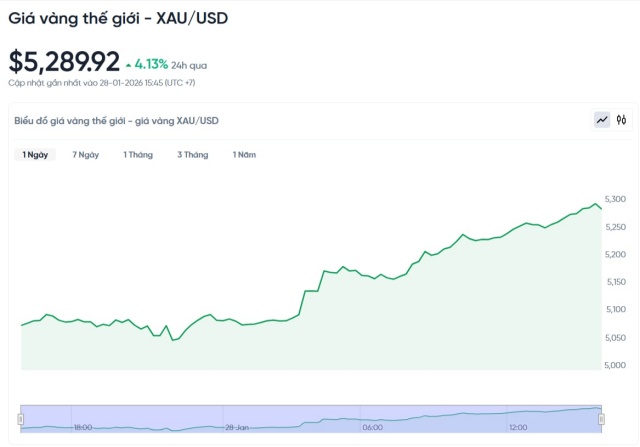The width and height of the screenshot is (640, 447).
Task: Click the 06:00 mark in range navigator
Action: pos(372,427)
